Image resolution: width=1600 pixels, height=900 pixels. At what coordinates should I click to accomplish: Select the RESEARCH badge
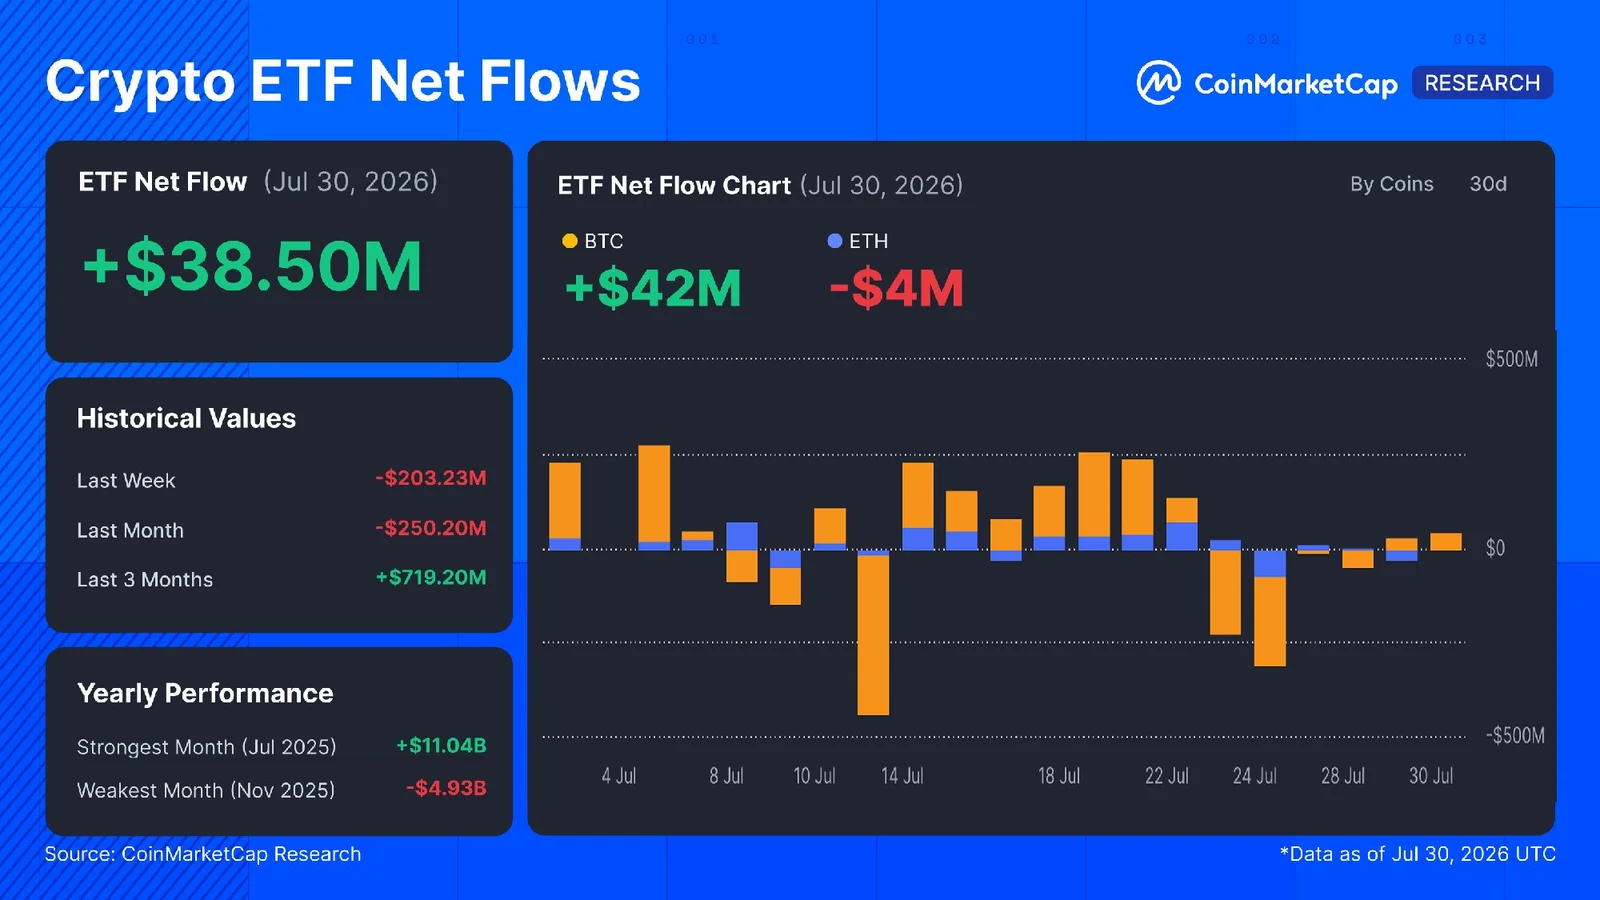(x=1482, y=83)
